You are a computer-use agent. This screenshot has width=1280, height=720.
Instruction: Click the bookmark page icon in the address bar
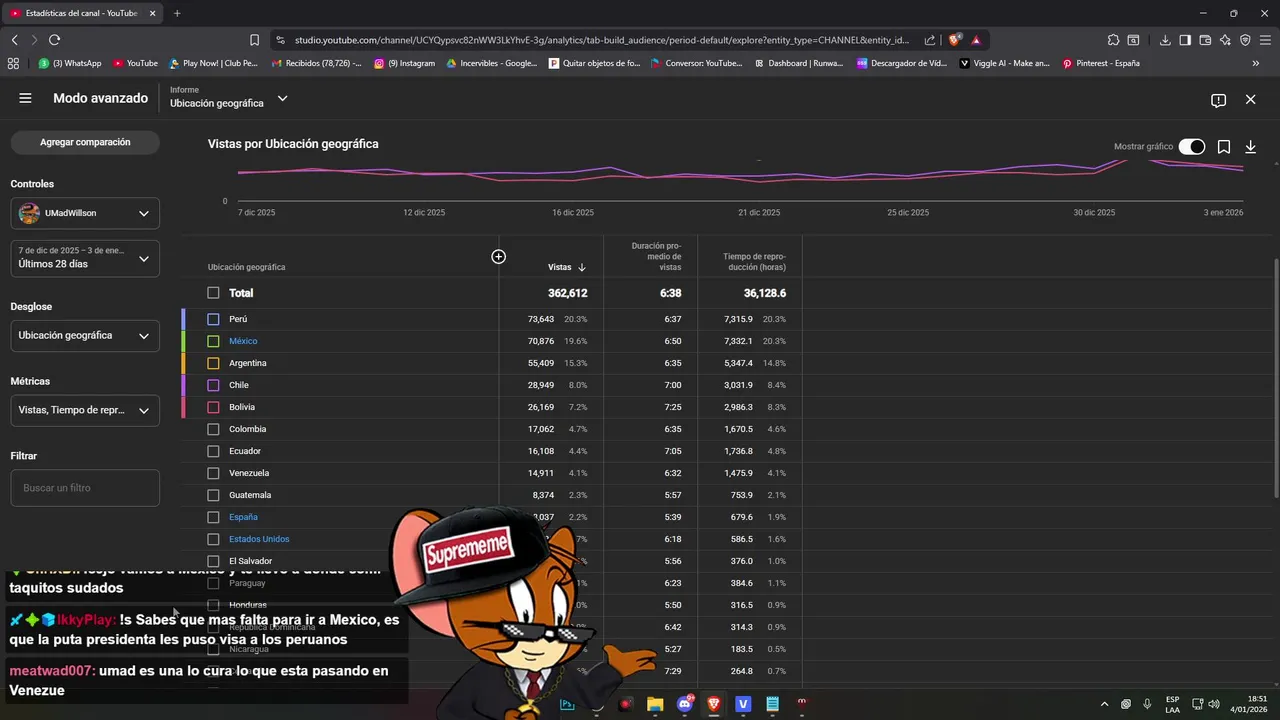[254, 40]
